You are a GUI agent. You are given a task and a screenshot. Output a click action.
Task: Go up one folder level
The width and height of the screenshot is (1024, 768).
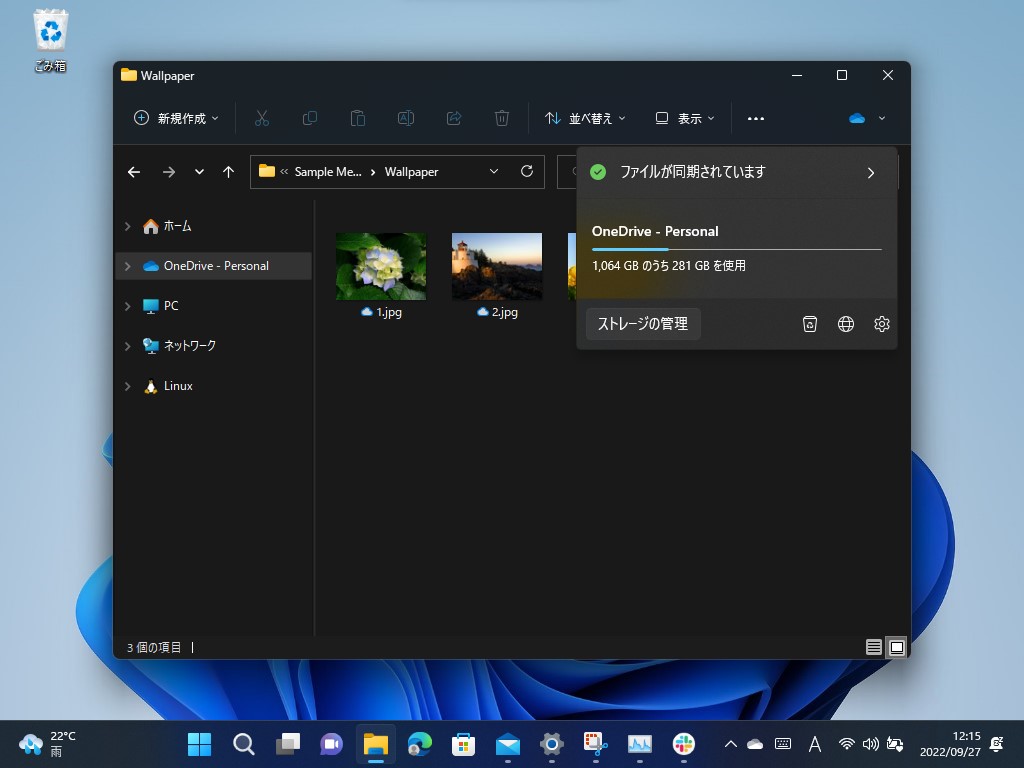click(228, 172)
